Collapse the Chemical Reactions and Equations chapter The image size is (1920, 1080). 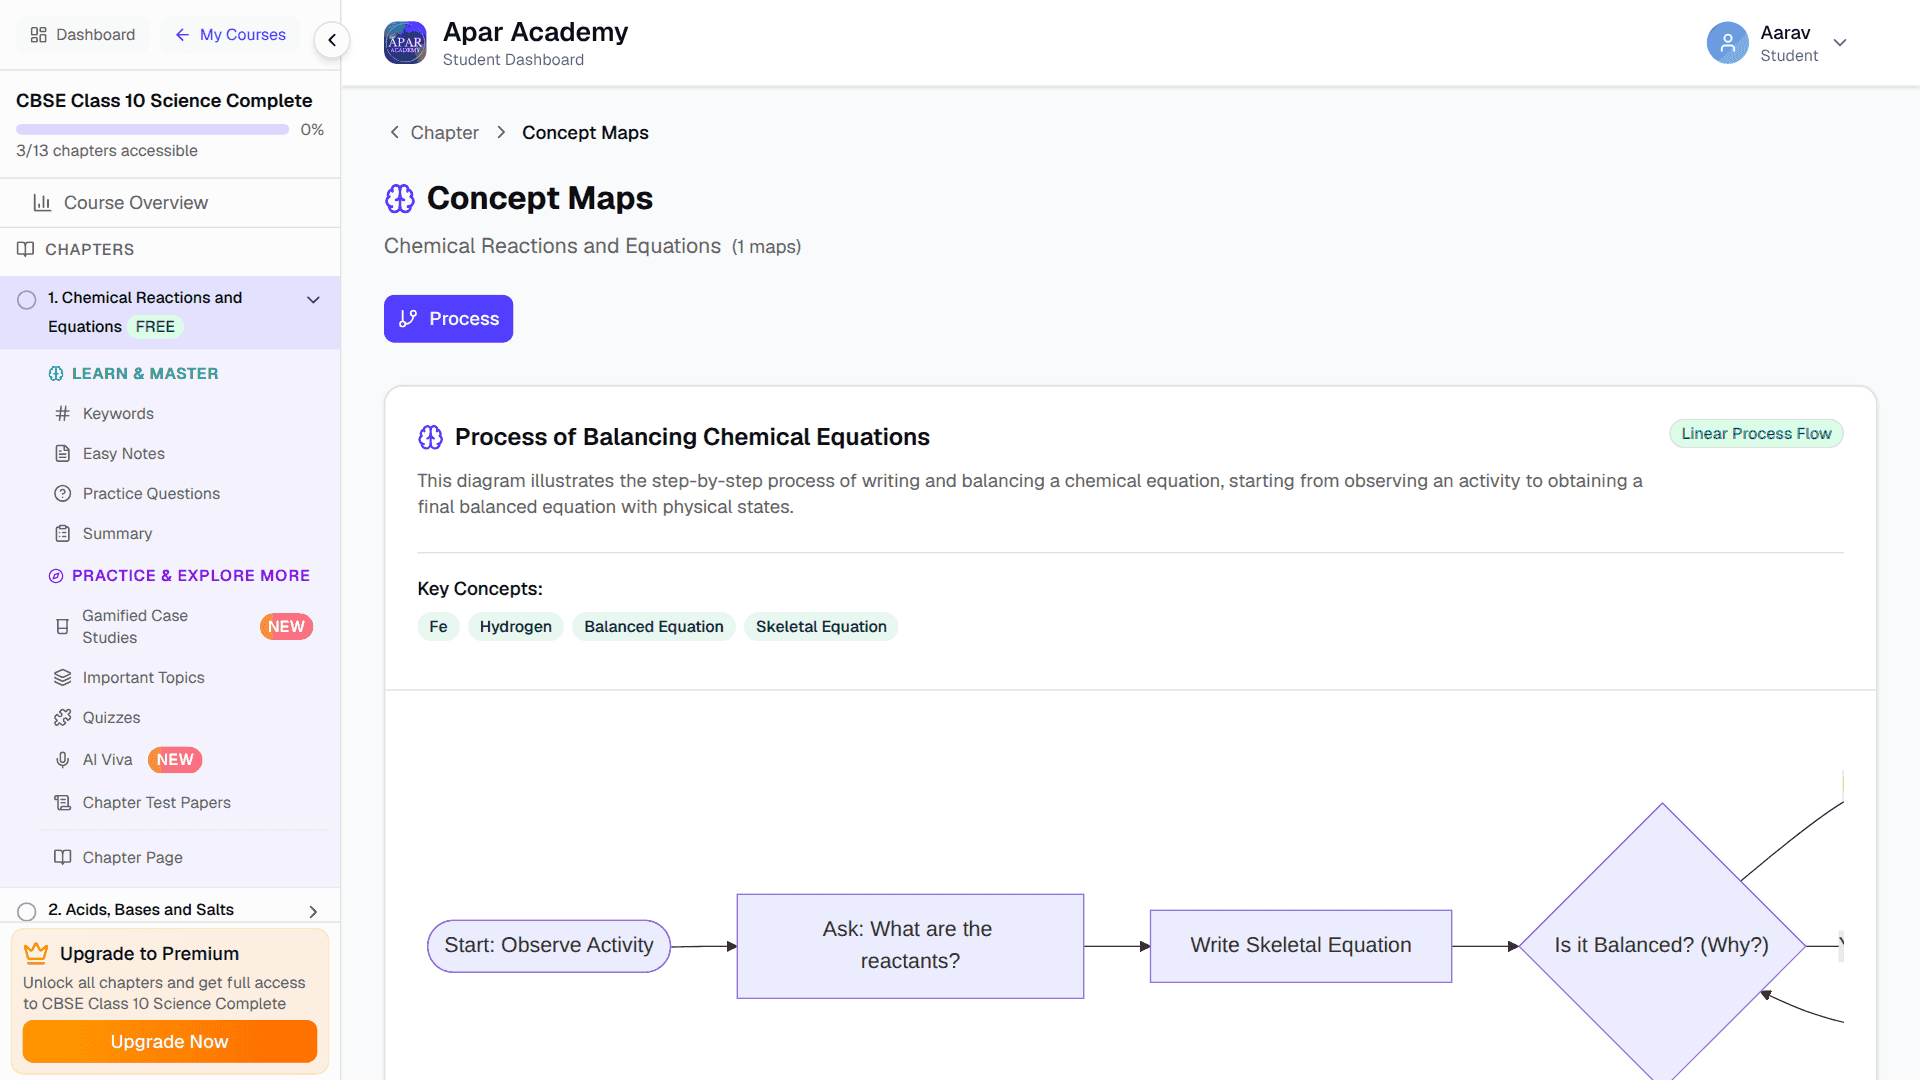click(313, 300)
